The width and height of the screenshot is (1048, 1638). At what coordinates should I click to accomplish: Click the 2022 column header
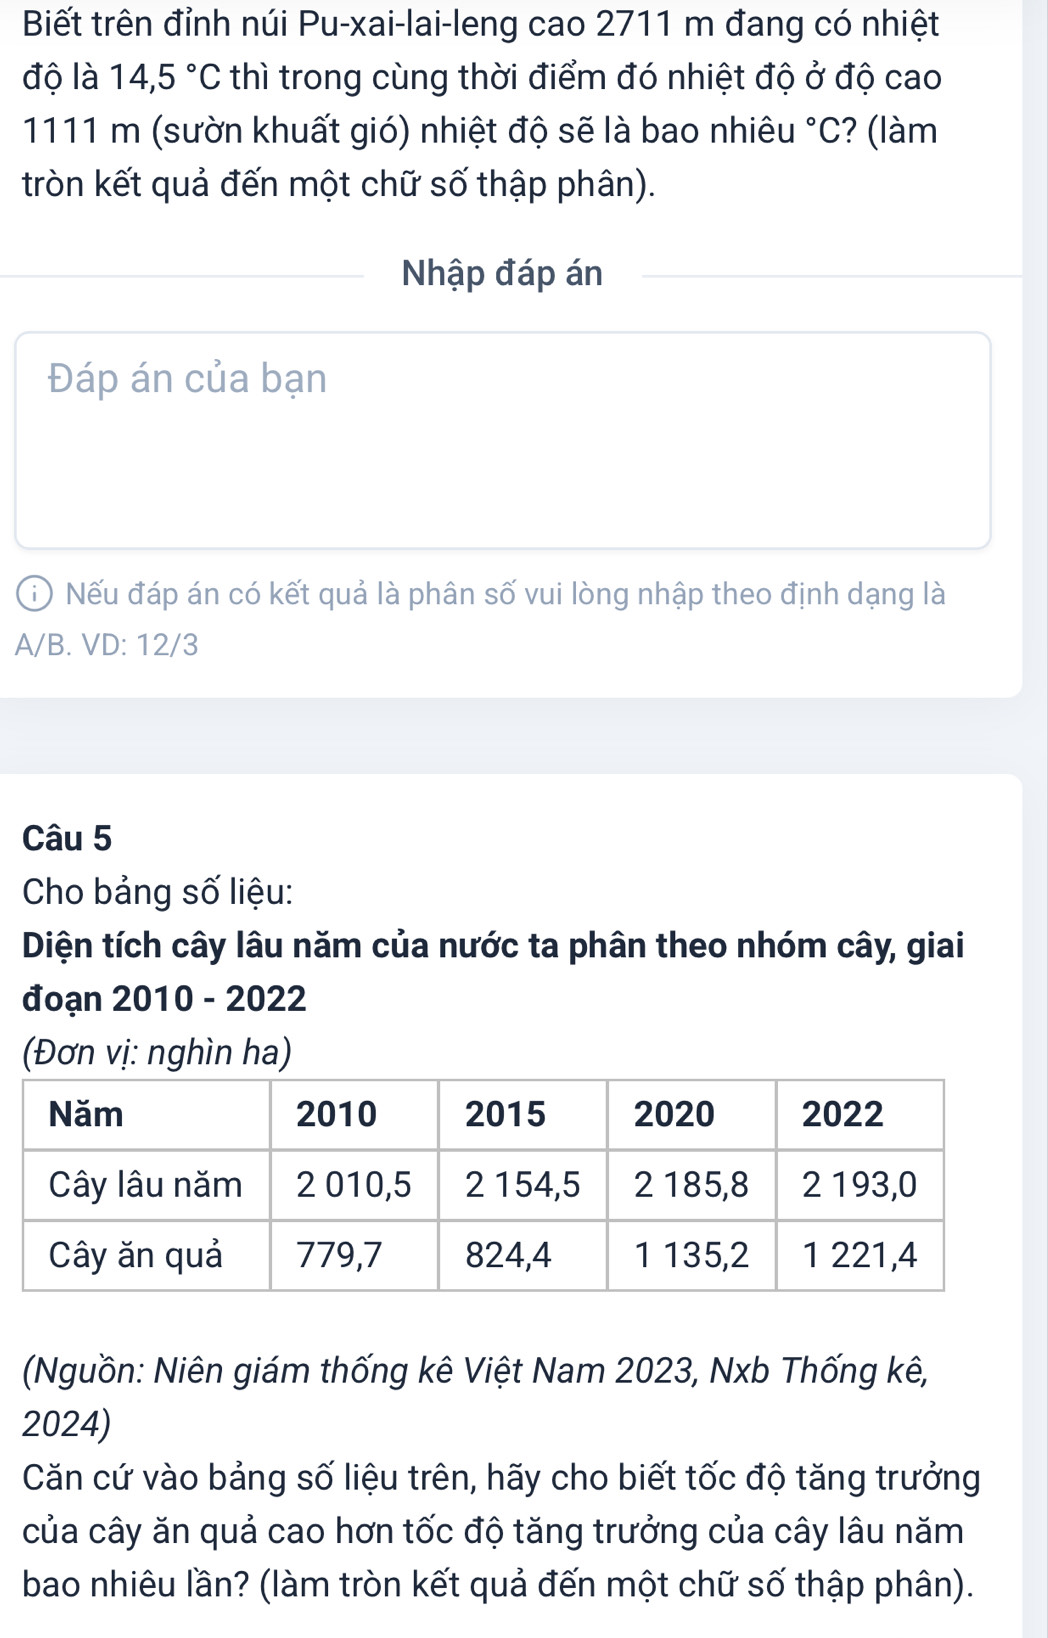coord(860,1114)
